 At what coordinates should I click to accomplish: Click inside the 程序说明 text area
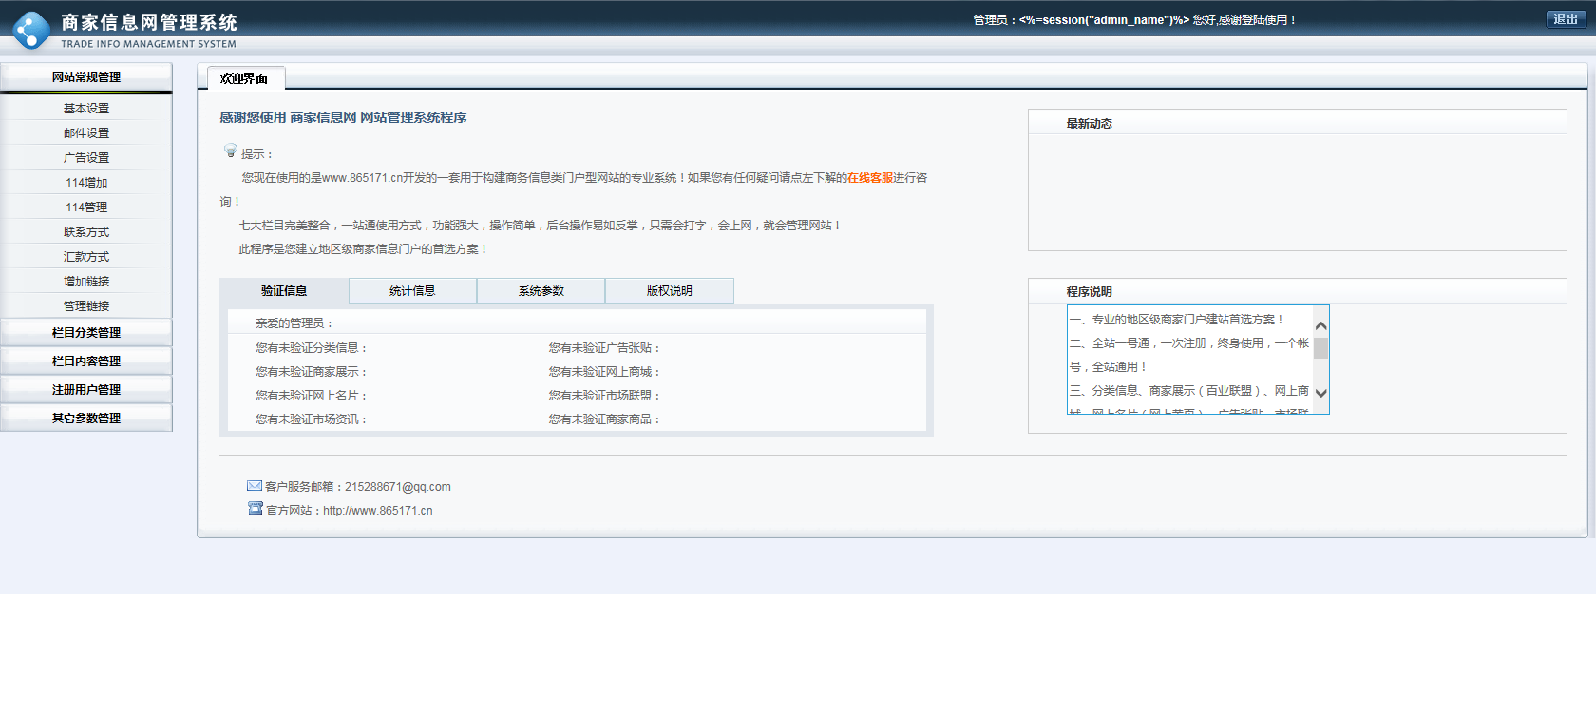coord(1189,360)
